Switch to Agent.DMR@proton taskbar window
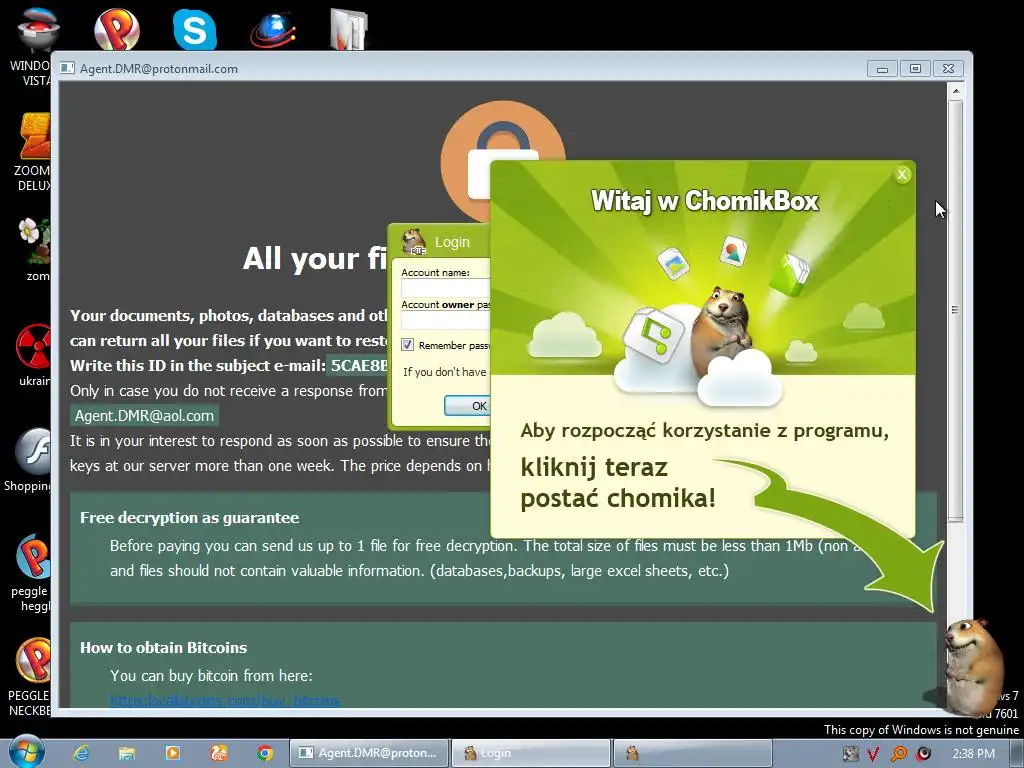1024x768 pixels. [x=369, y=753]
